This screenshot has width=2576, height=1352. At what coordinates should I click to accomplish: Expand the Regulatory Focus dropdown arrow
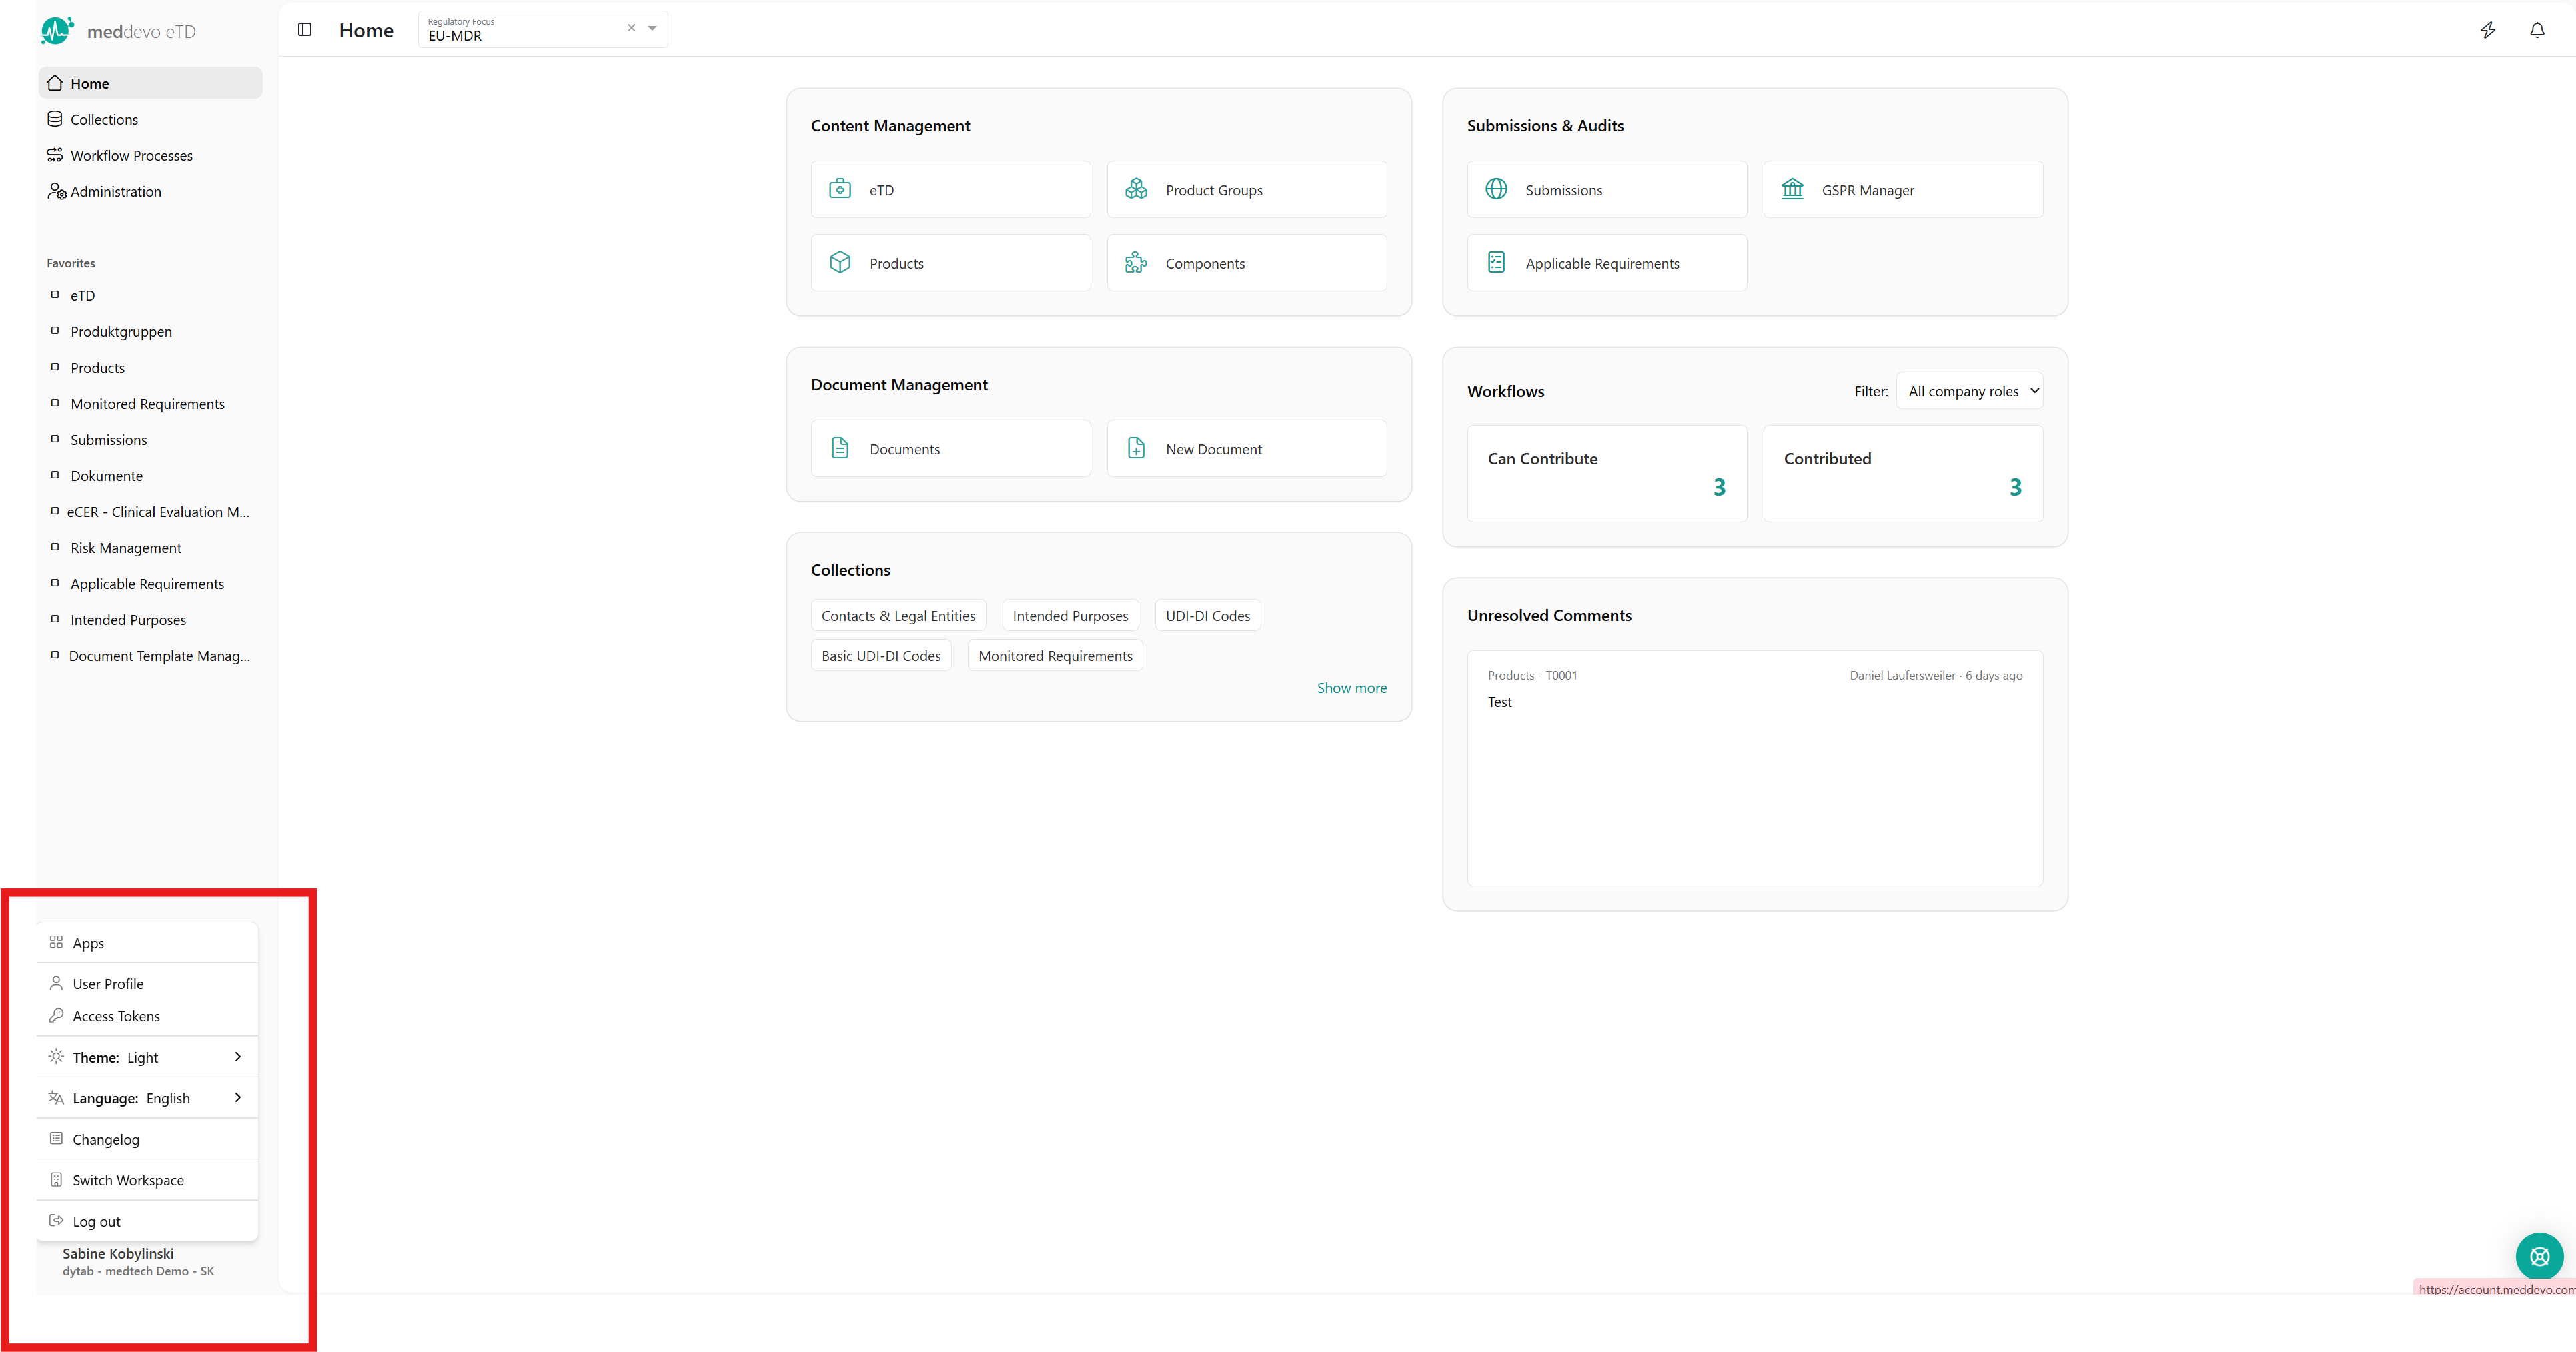coord(653,28)
